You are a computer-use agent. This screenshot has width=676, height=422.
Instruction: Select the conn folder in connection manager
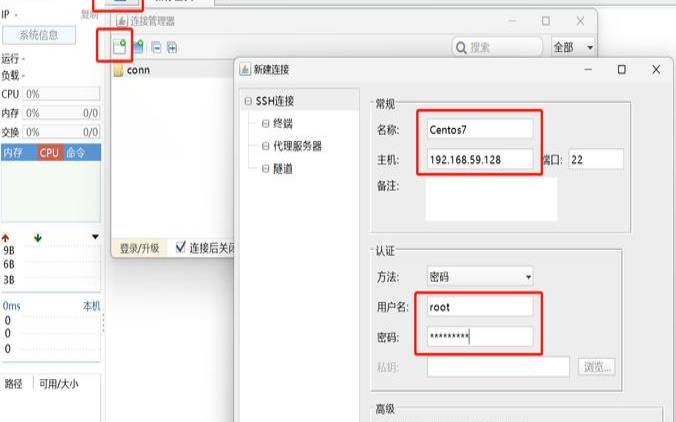point(132,70)
